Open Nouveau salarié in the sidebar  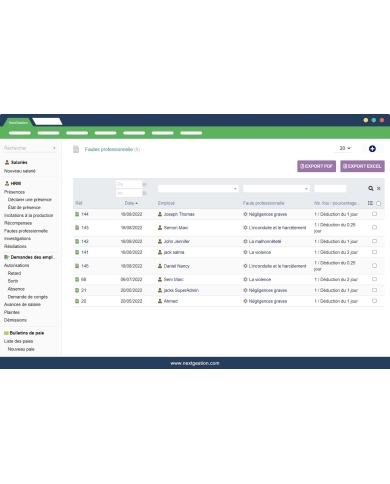[20, 171]
